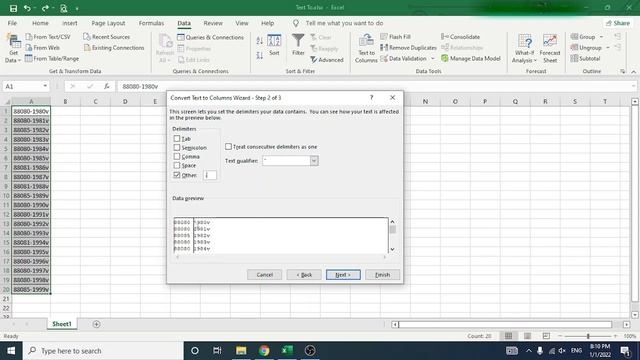Open the File menu
Screen dimensions: 640x360
pos(12,23)
